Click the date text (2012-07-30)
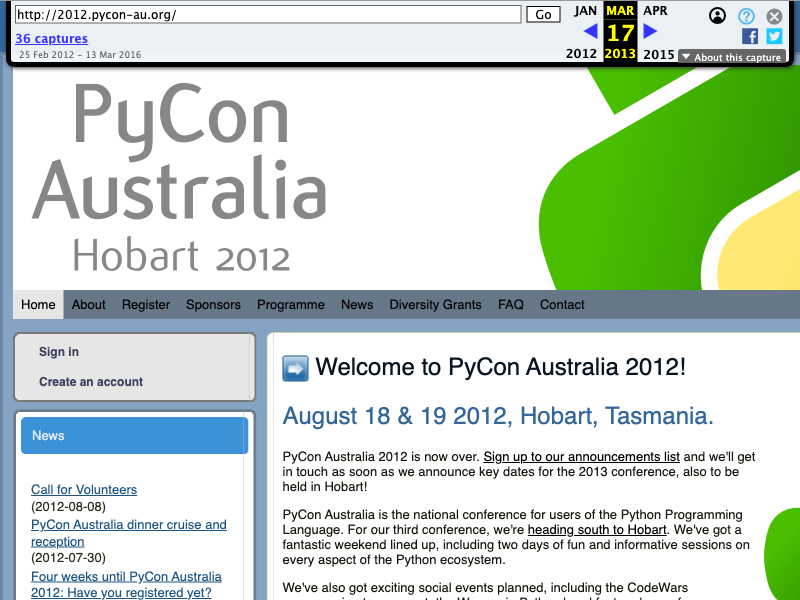This screenshot has height=600, width=800. pyautogui.click(x=68, y=558)
